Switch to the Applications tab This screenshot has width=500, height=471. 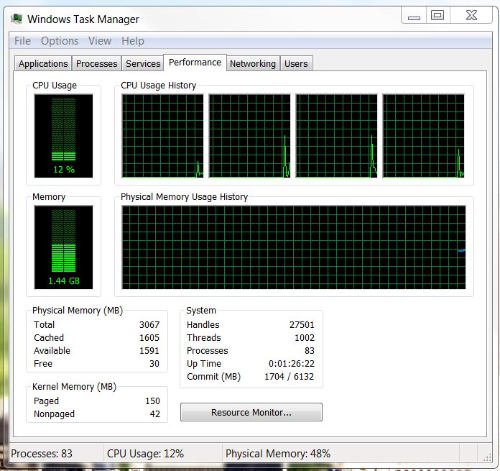[x=43, y=64]
